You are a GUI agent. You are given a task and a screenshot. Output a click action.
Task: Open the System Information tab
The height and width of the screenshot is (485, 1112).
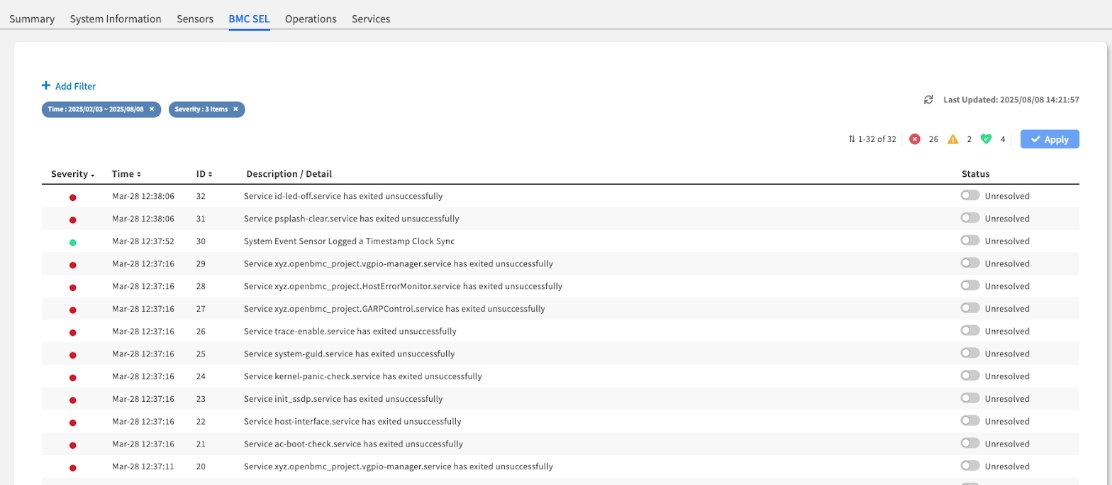click(x=115, y=19)
